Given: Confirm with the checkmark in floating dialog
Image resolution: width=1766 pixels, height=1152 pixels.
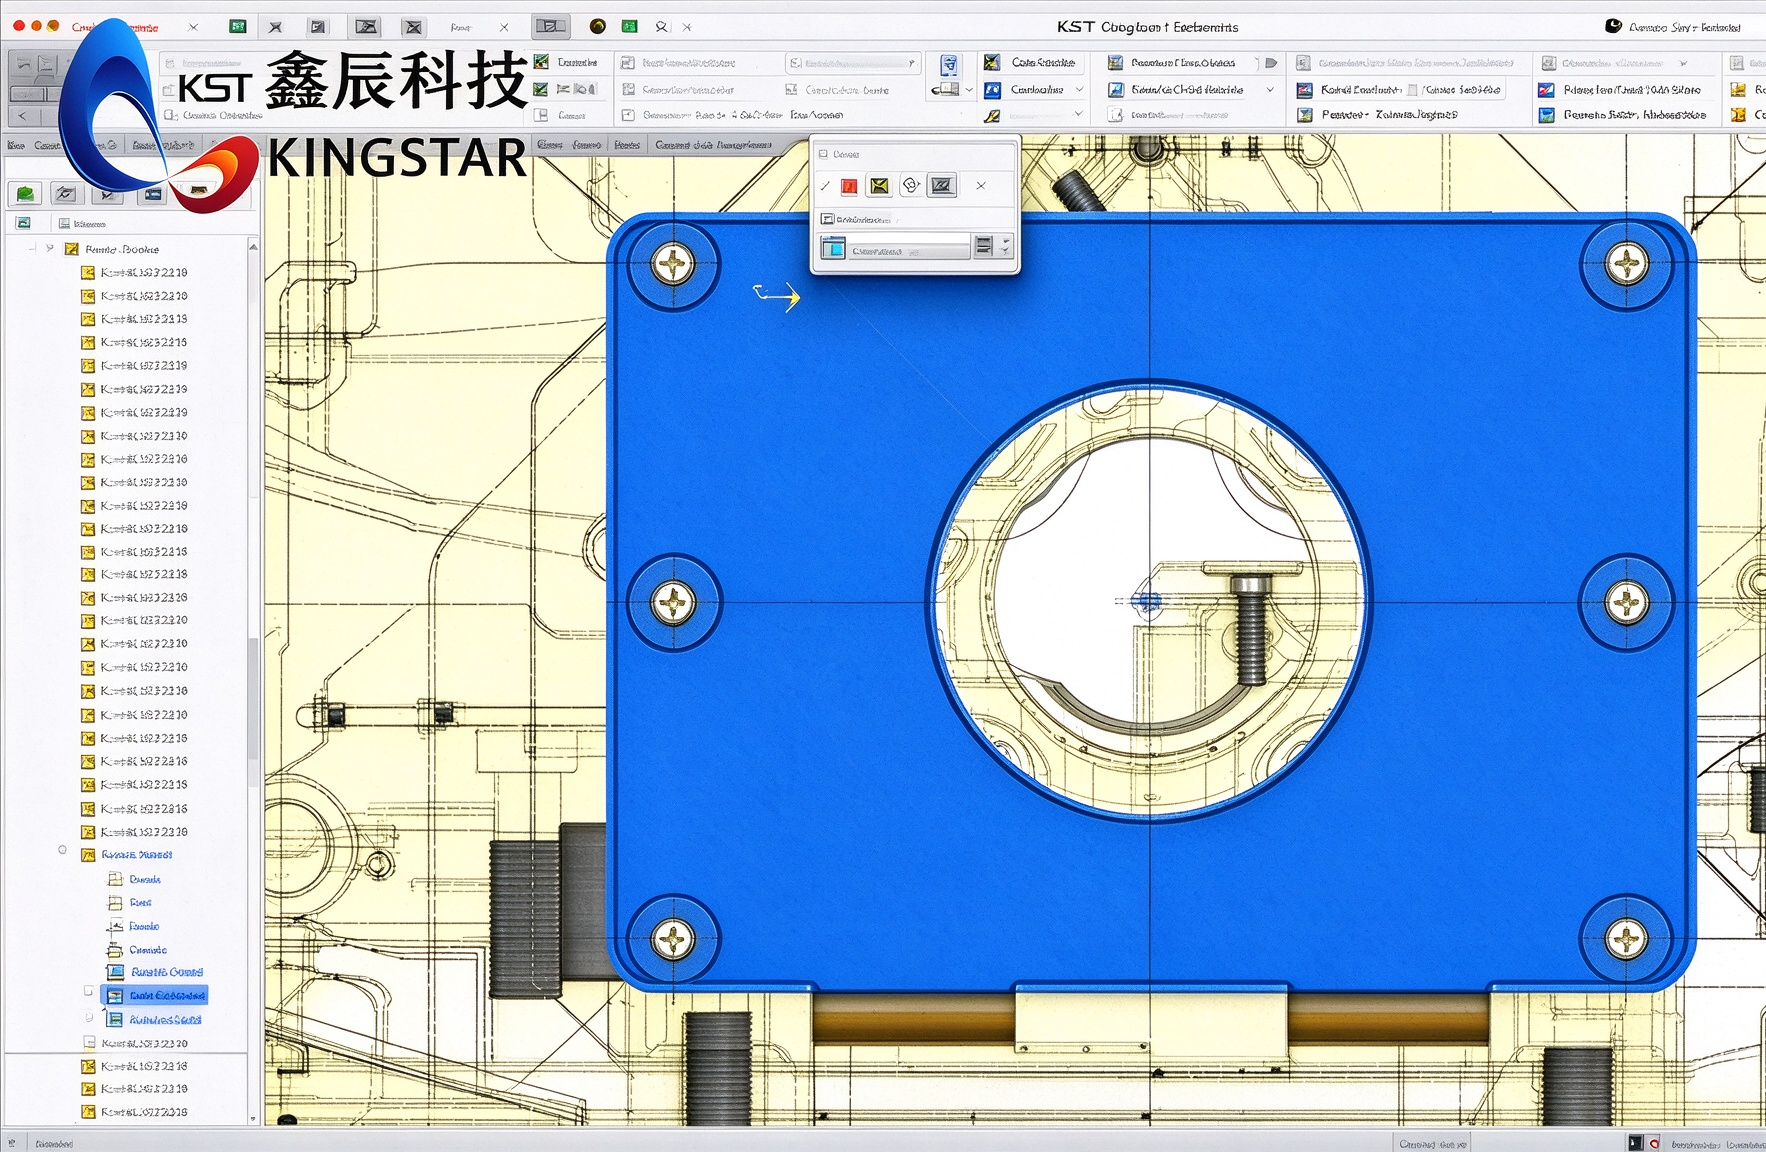Looking at the screenshot, I should click(x=825, y=186).
